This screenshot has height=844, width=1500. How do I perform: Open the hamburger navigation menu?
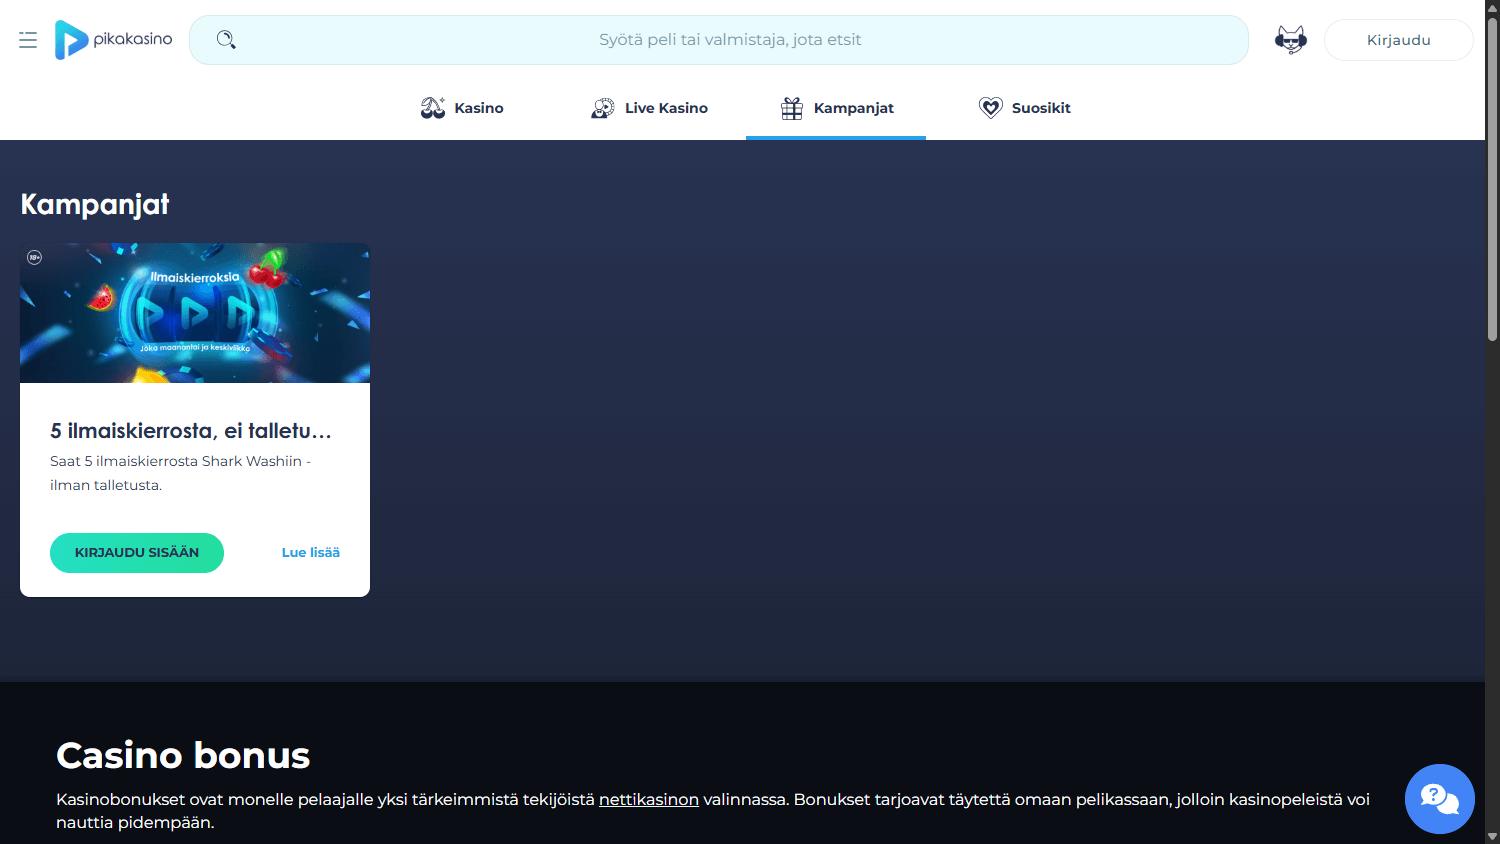(28, 40)
